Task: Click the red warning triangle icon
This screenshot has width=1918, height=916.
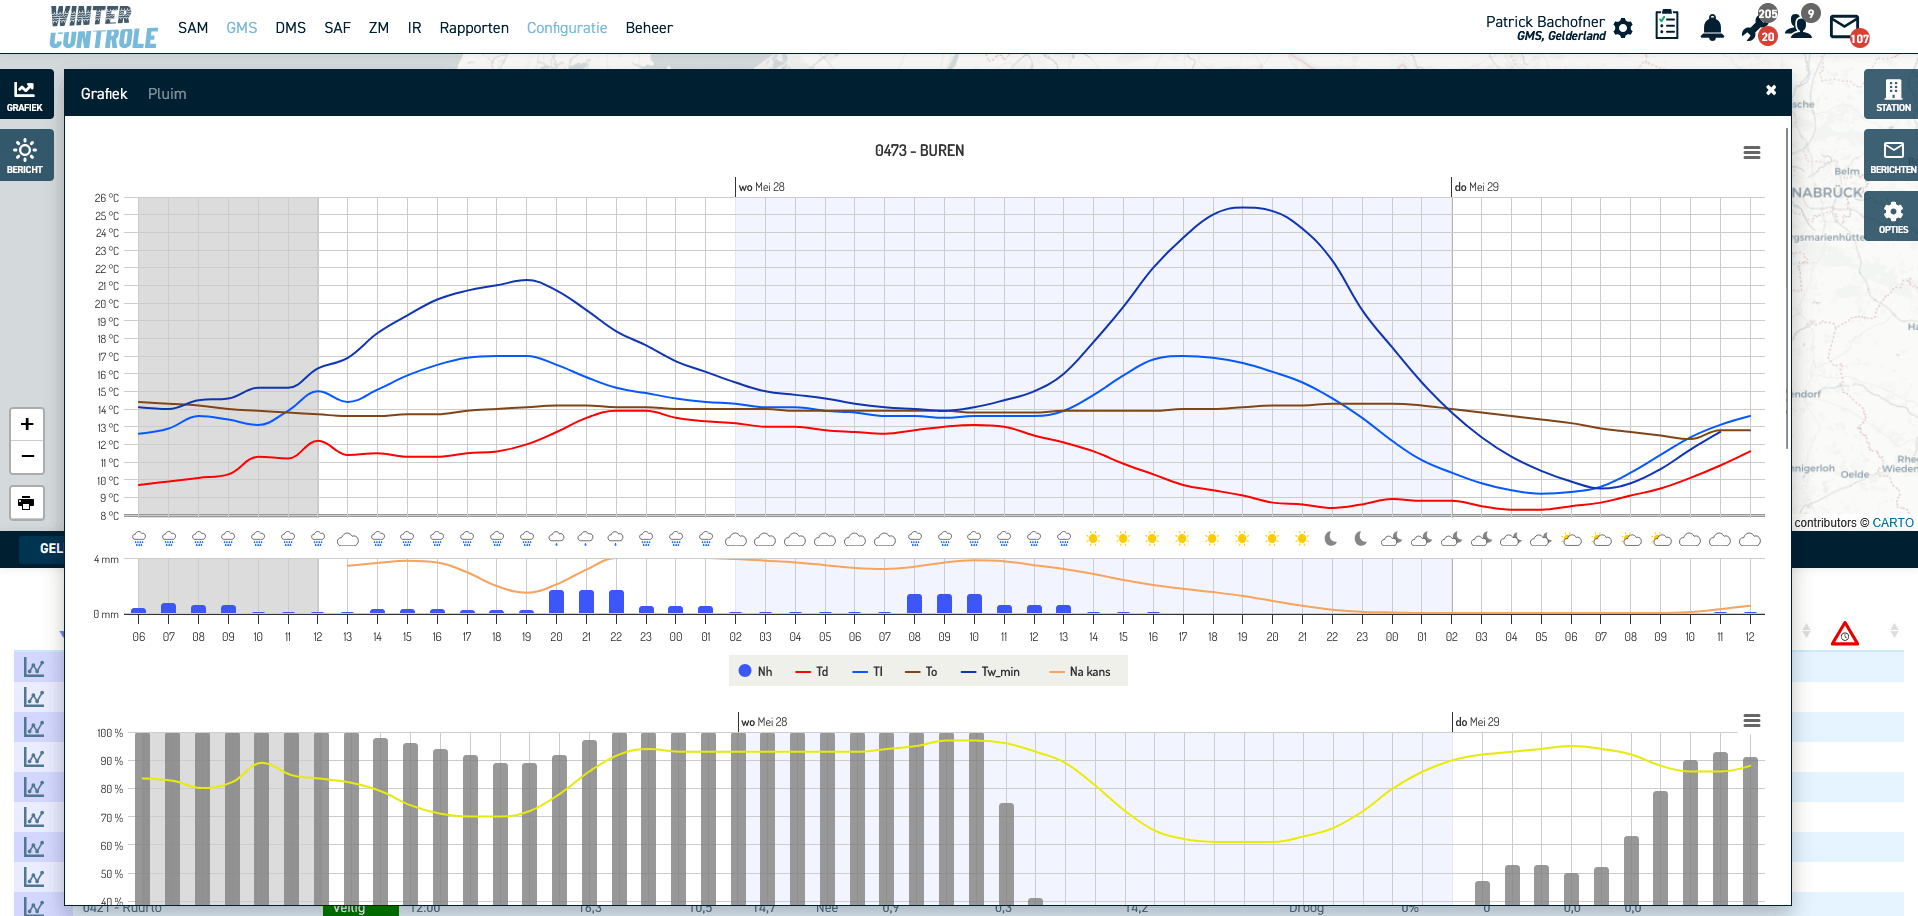Action: coord(1845,634)
